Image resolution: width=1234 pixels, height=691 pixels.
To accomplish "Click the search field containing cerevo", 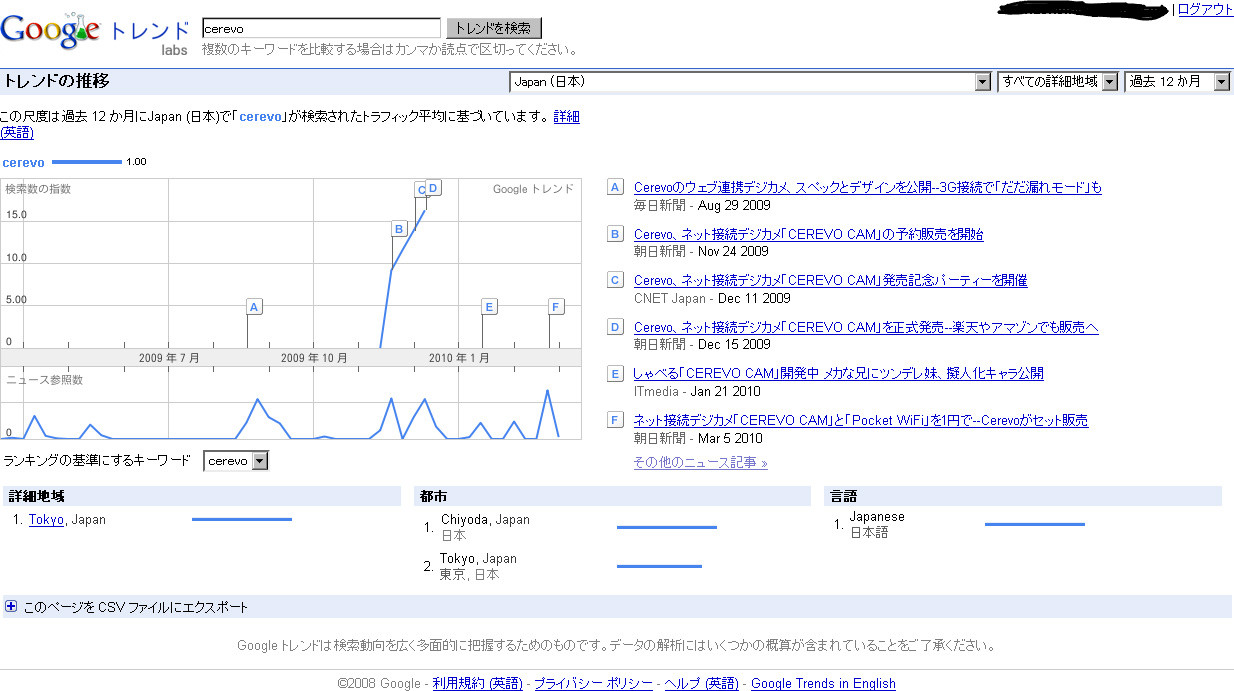I will point(321,28).
